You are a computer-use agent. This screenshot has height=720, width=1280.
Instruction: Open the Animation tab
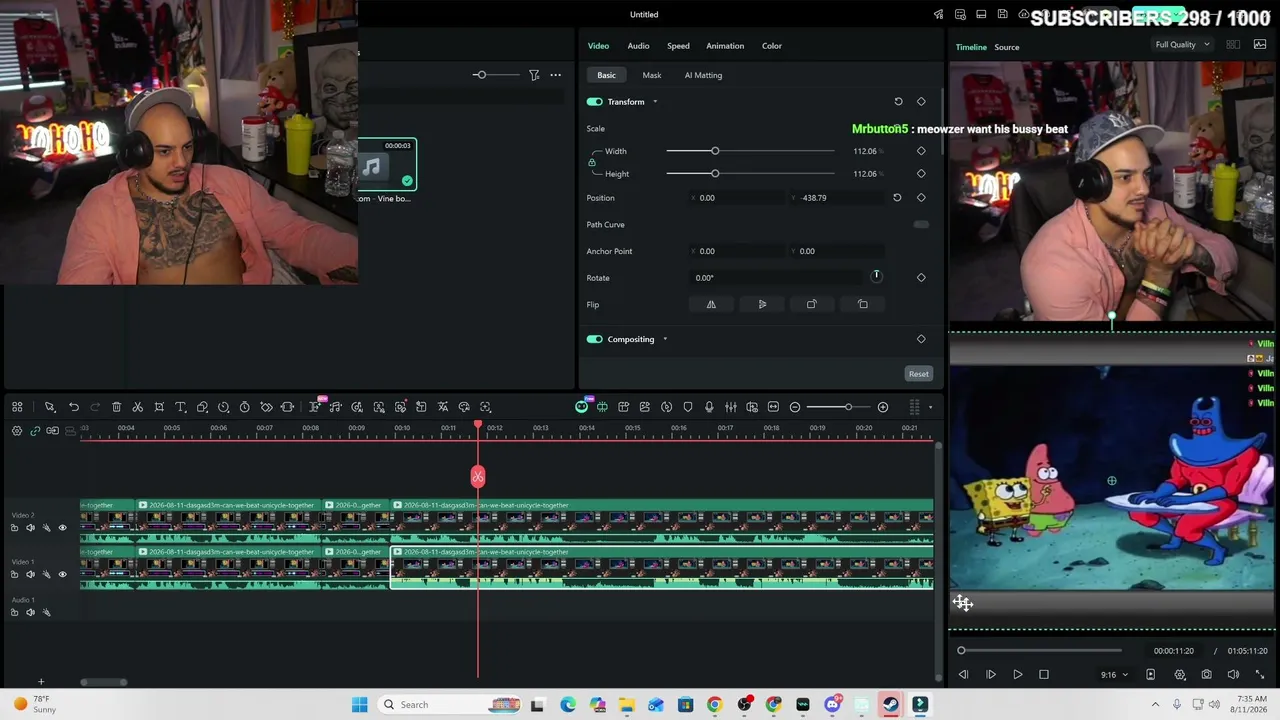tap(725, 46)
